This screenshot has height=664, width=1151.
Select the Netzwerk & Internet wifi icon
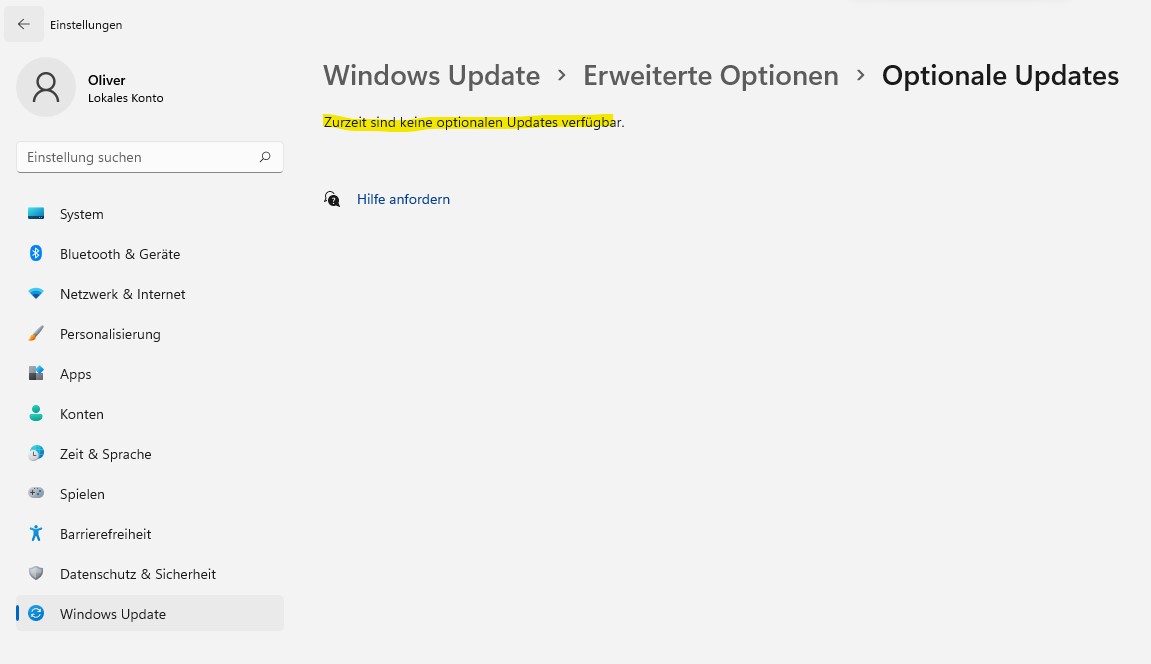36,293
